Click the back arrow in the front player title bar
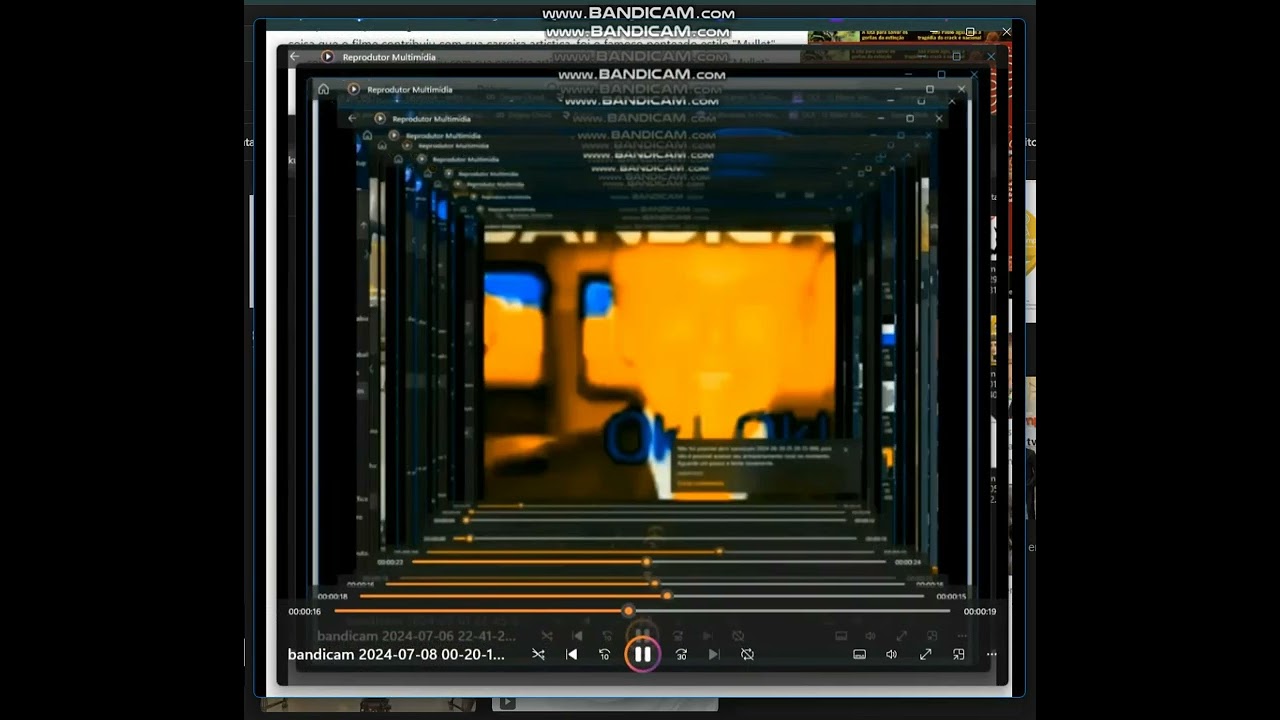 294,57
